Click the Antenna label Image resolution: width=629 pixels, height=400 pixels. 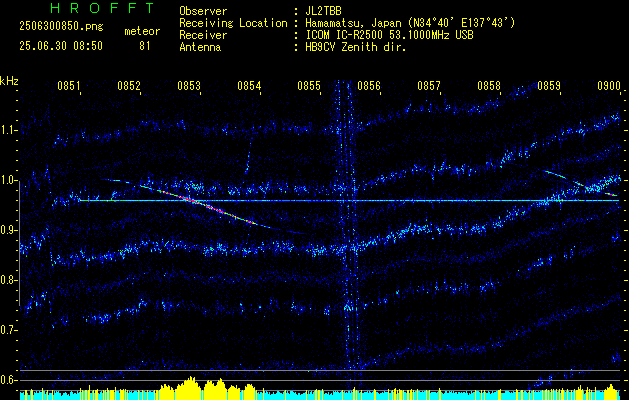coord(200,47)
